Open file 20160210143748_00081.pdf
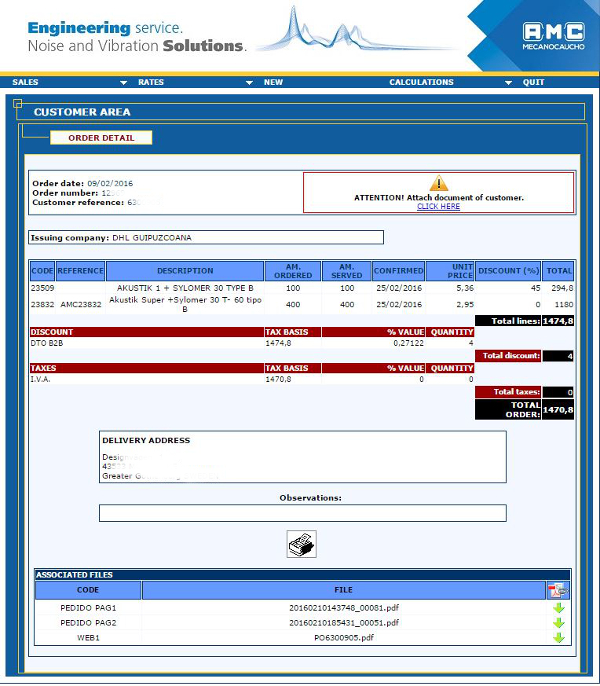The width and height of the screenshot is (600, 686). (x=344, y=608)
